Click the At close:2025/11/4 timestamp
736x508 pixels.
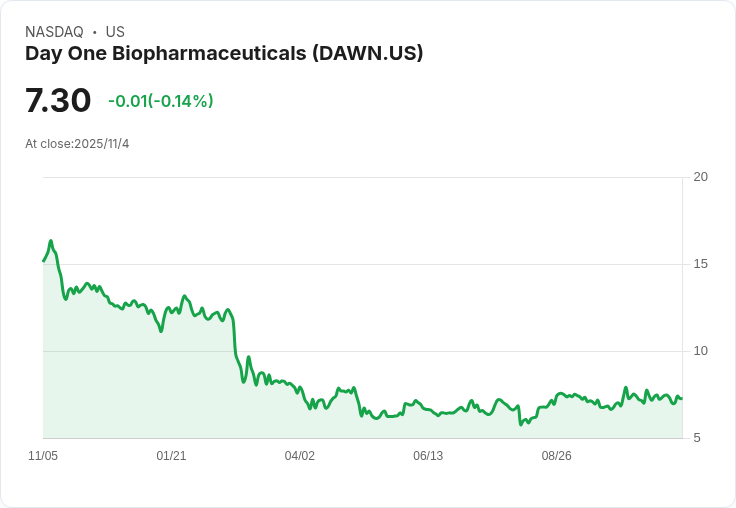(77, 144)
